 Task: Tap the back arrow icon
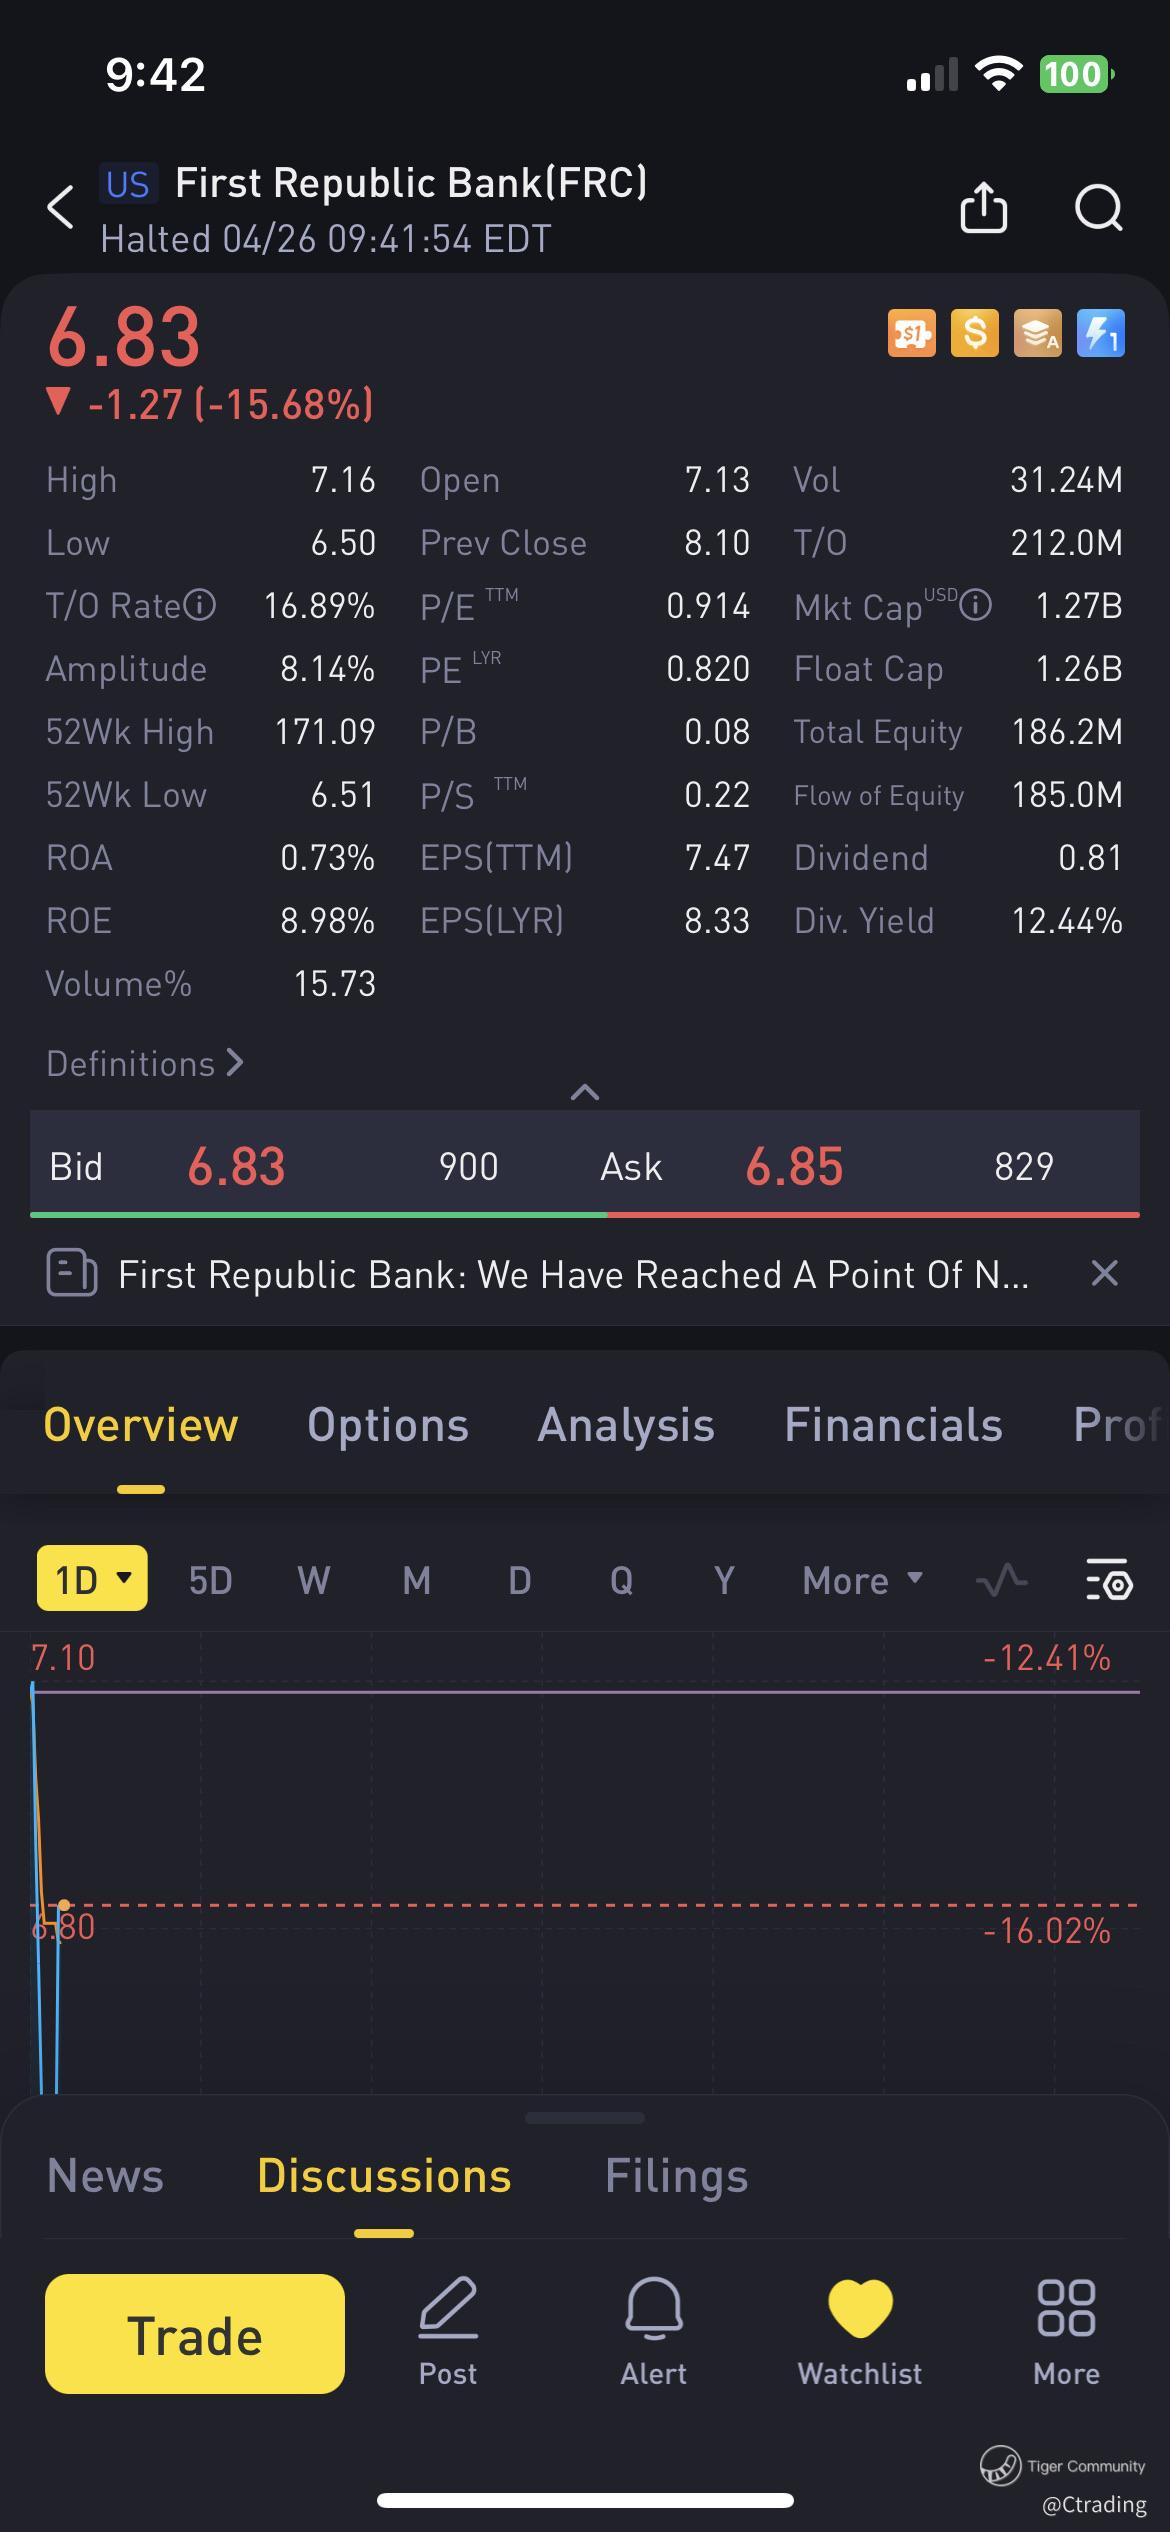(61, 208)
